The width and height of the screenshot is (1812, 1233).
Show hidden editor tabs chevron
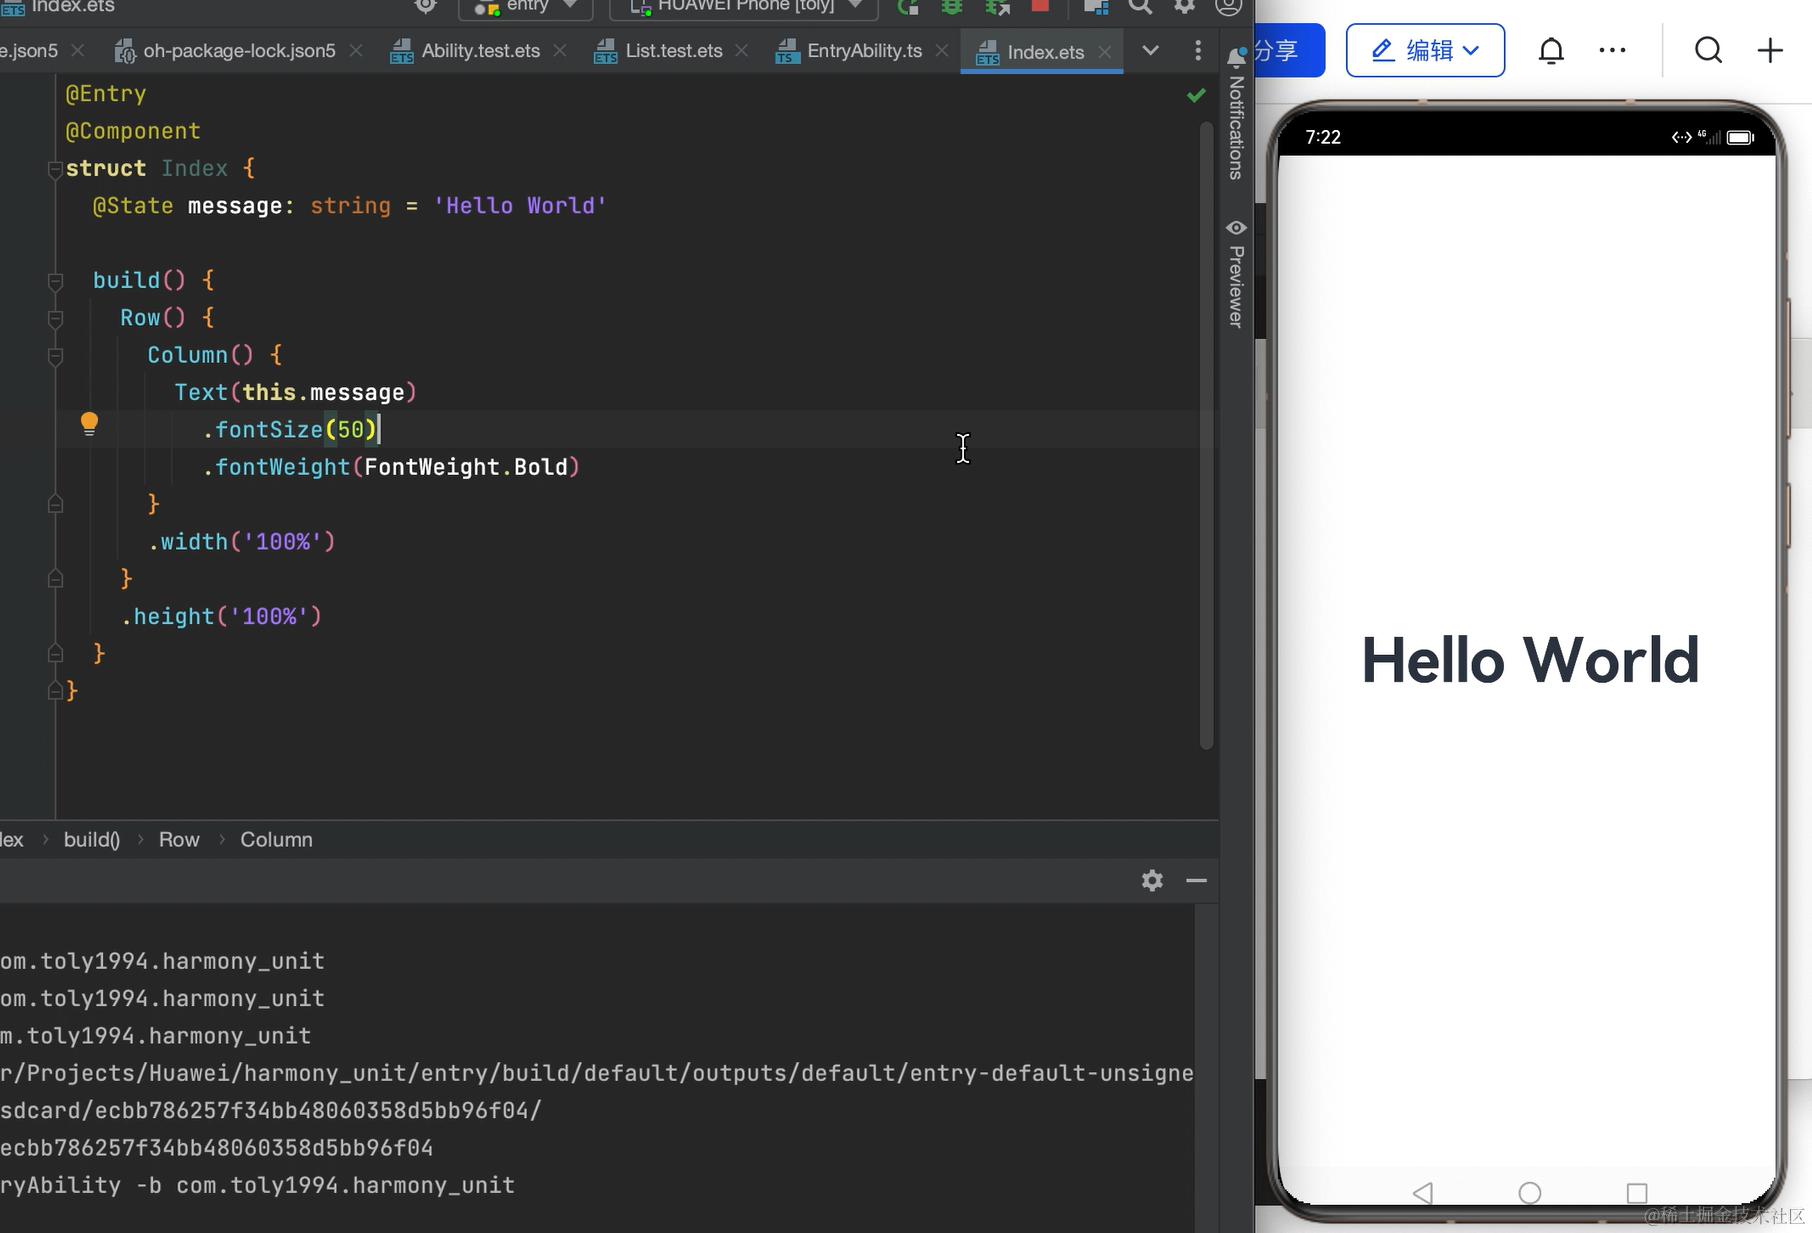click(1151, 50)
